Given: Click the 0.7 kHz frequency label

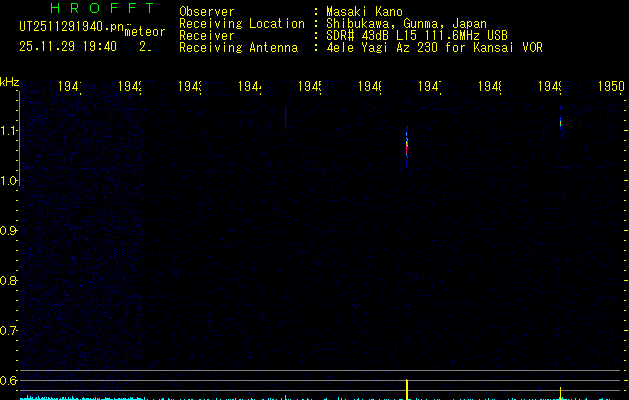Looking at the screenshot, I should click(x=8, y=331).
